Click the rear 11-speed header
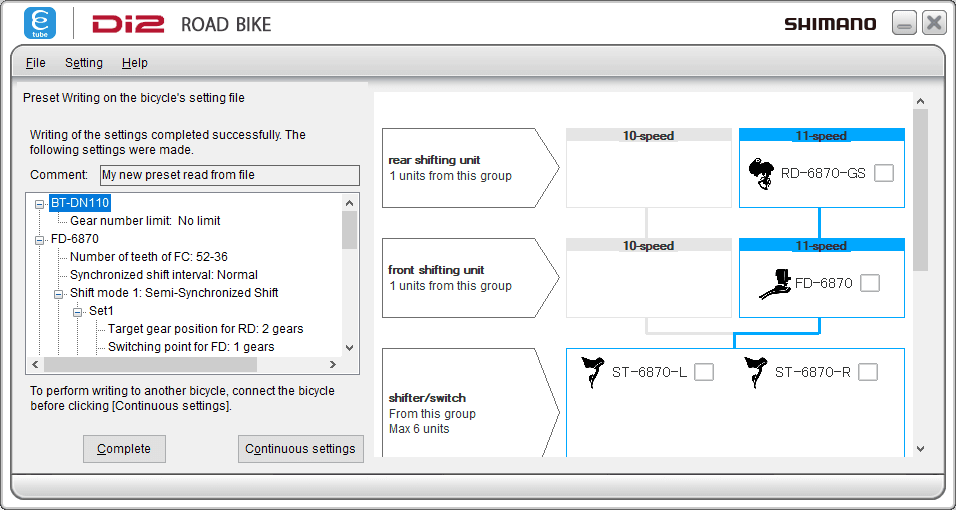This screenshot has width=956, height=510. (821, 135)
